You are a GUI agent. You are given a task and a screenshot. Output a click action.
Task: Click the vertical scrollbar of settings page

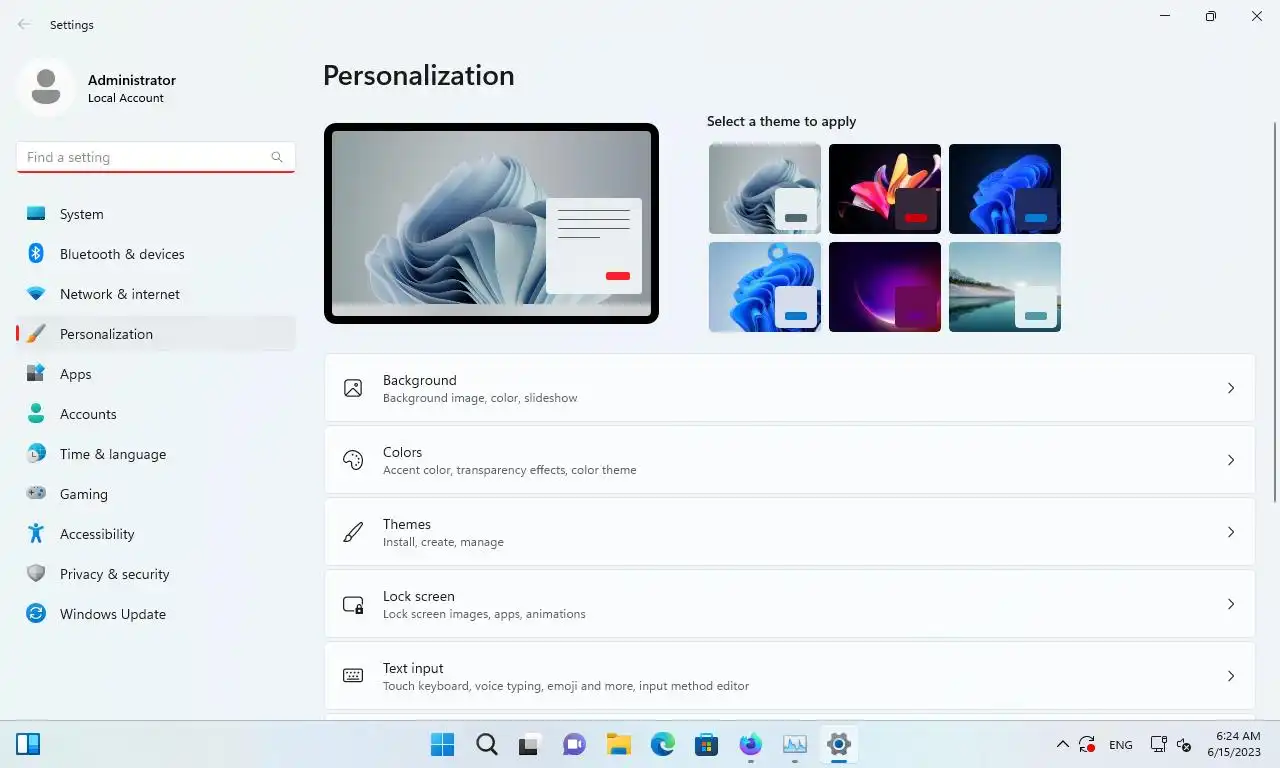1274,311
